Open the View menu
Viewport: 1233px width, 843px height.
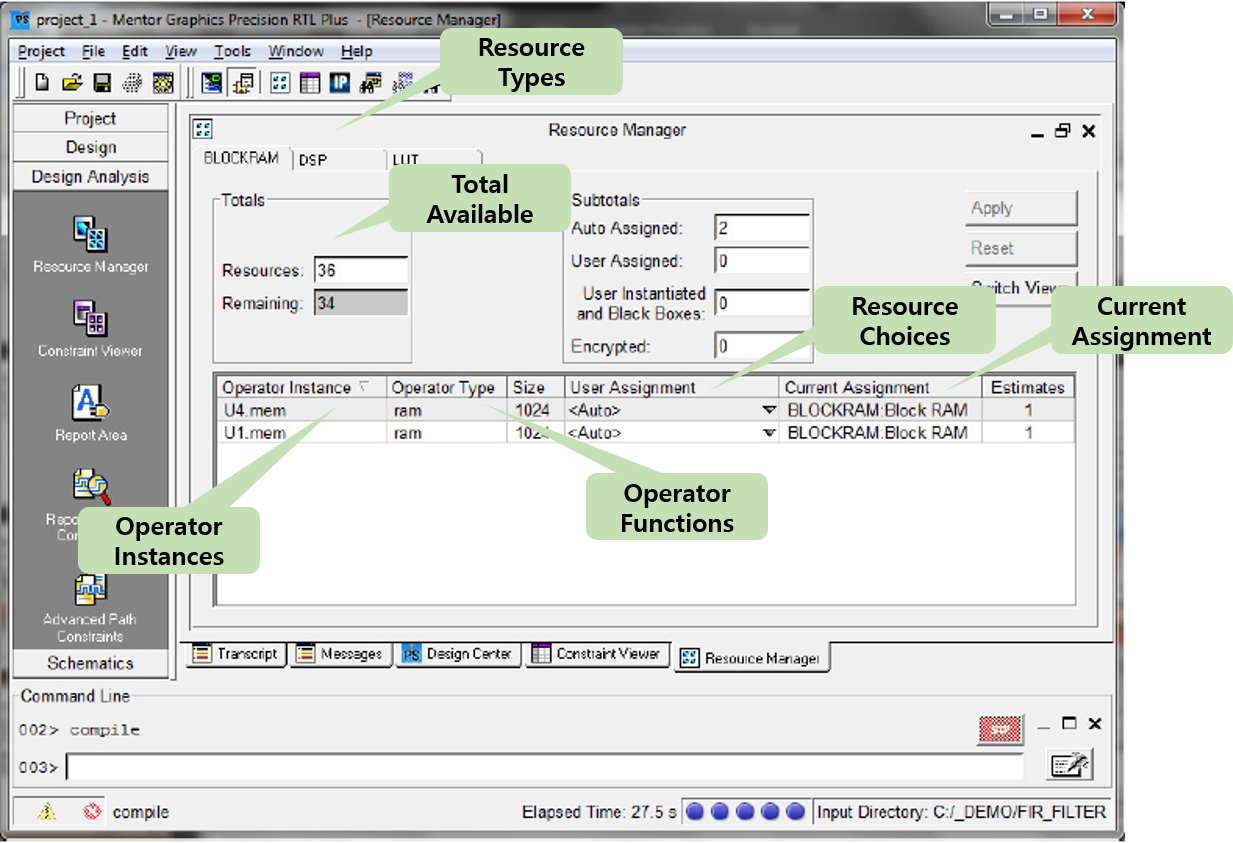(x=181, y=51)
